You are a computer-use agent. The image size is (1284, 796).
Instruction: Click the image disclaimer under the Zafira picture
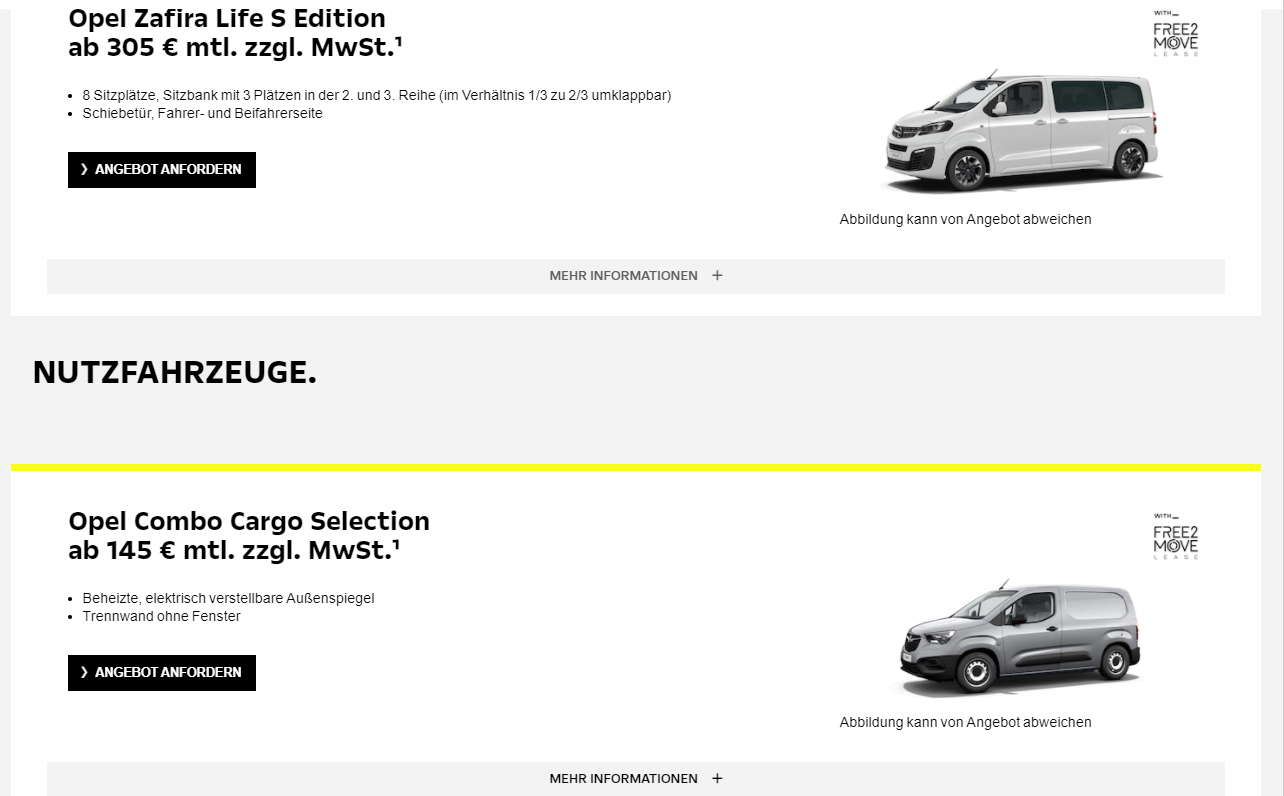tap(966, 219)
